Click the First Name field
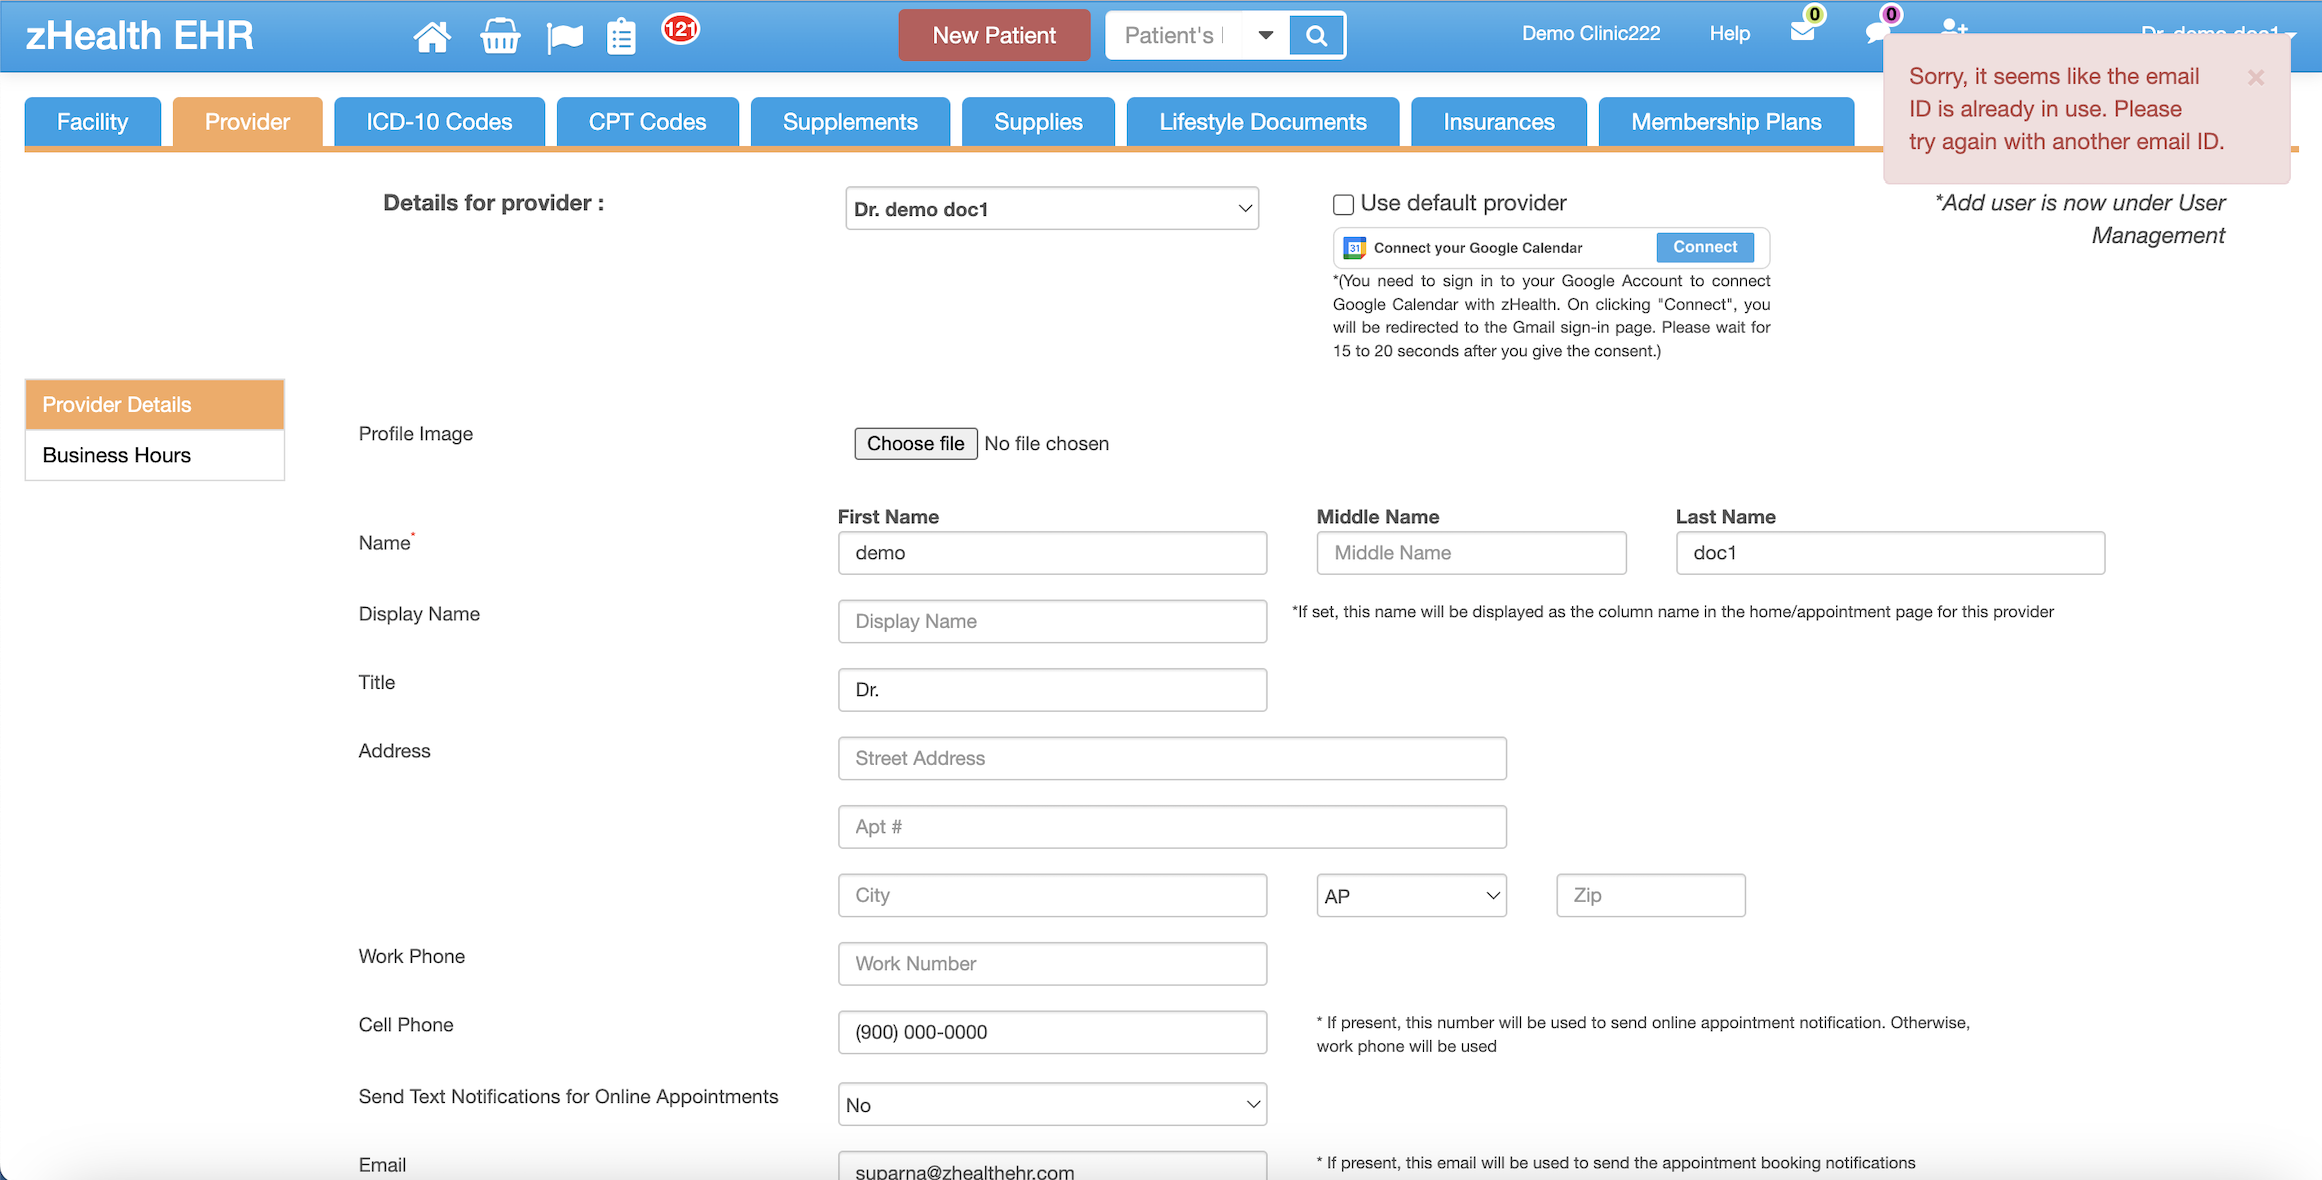This screenshot has width=2322, height=1180. point(1052,553)
